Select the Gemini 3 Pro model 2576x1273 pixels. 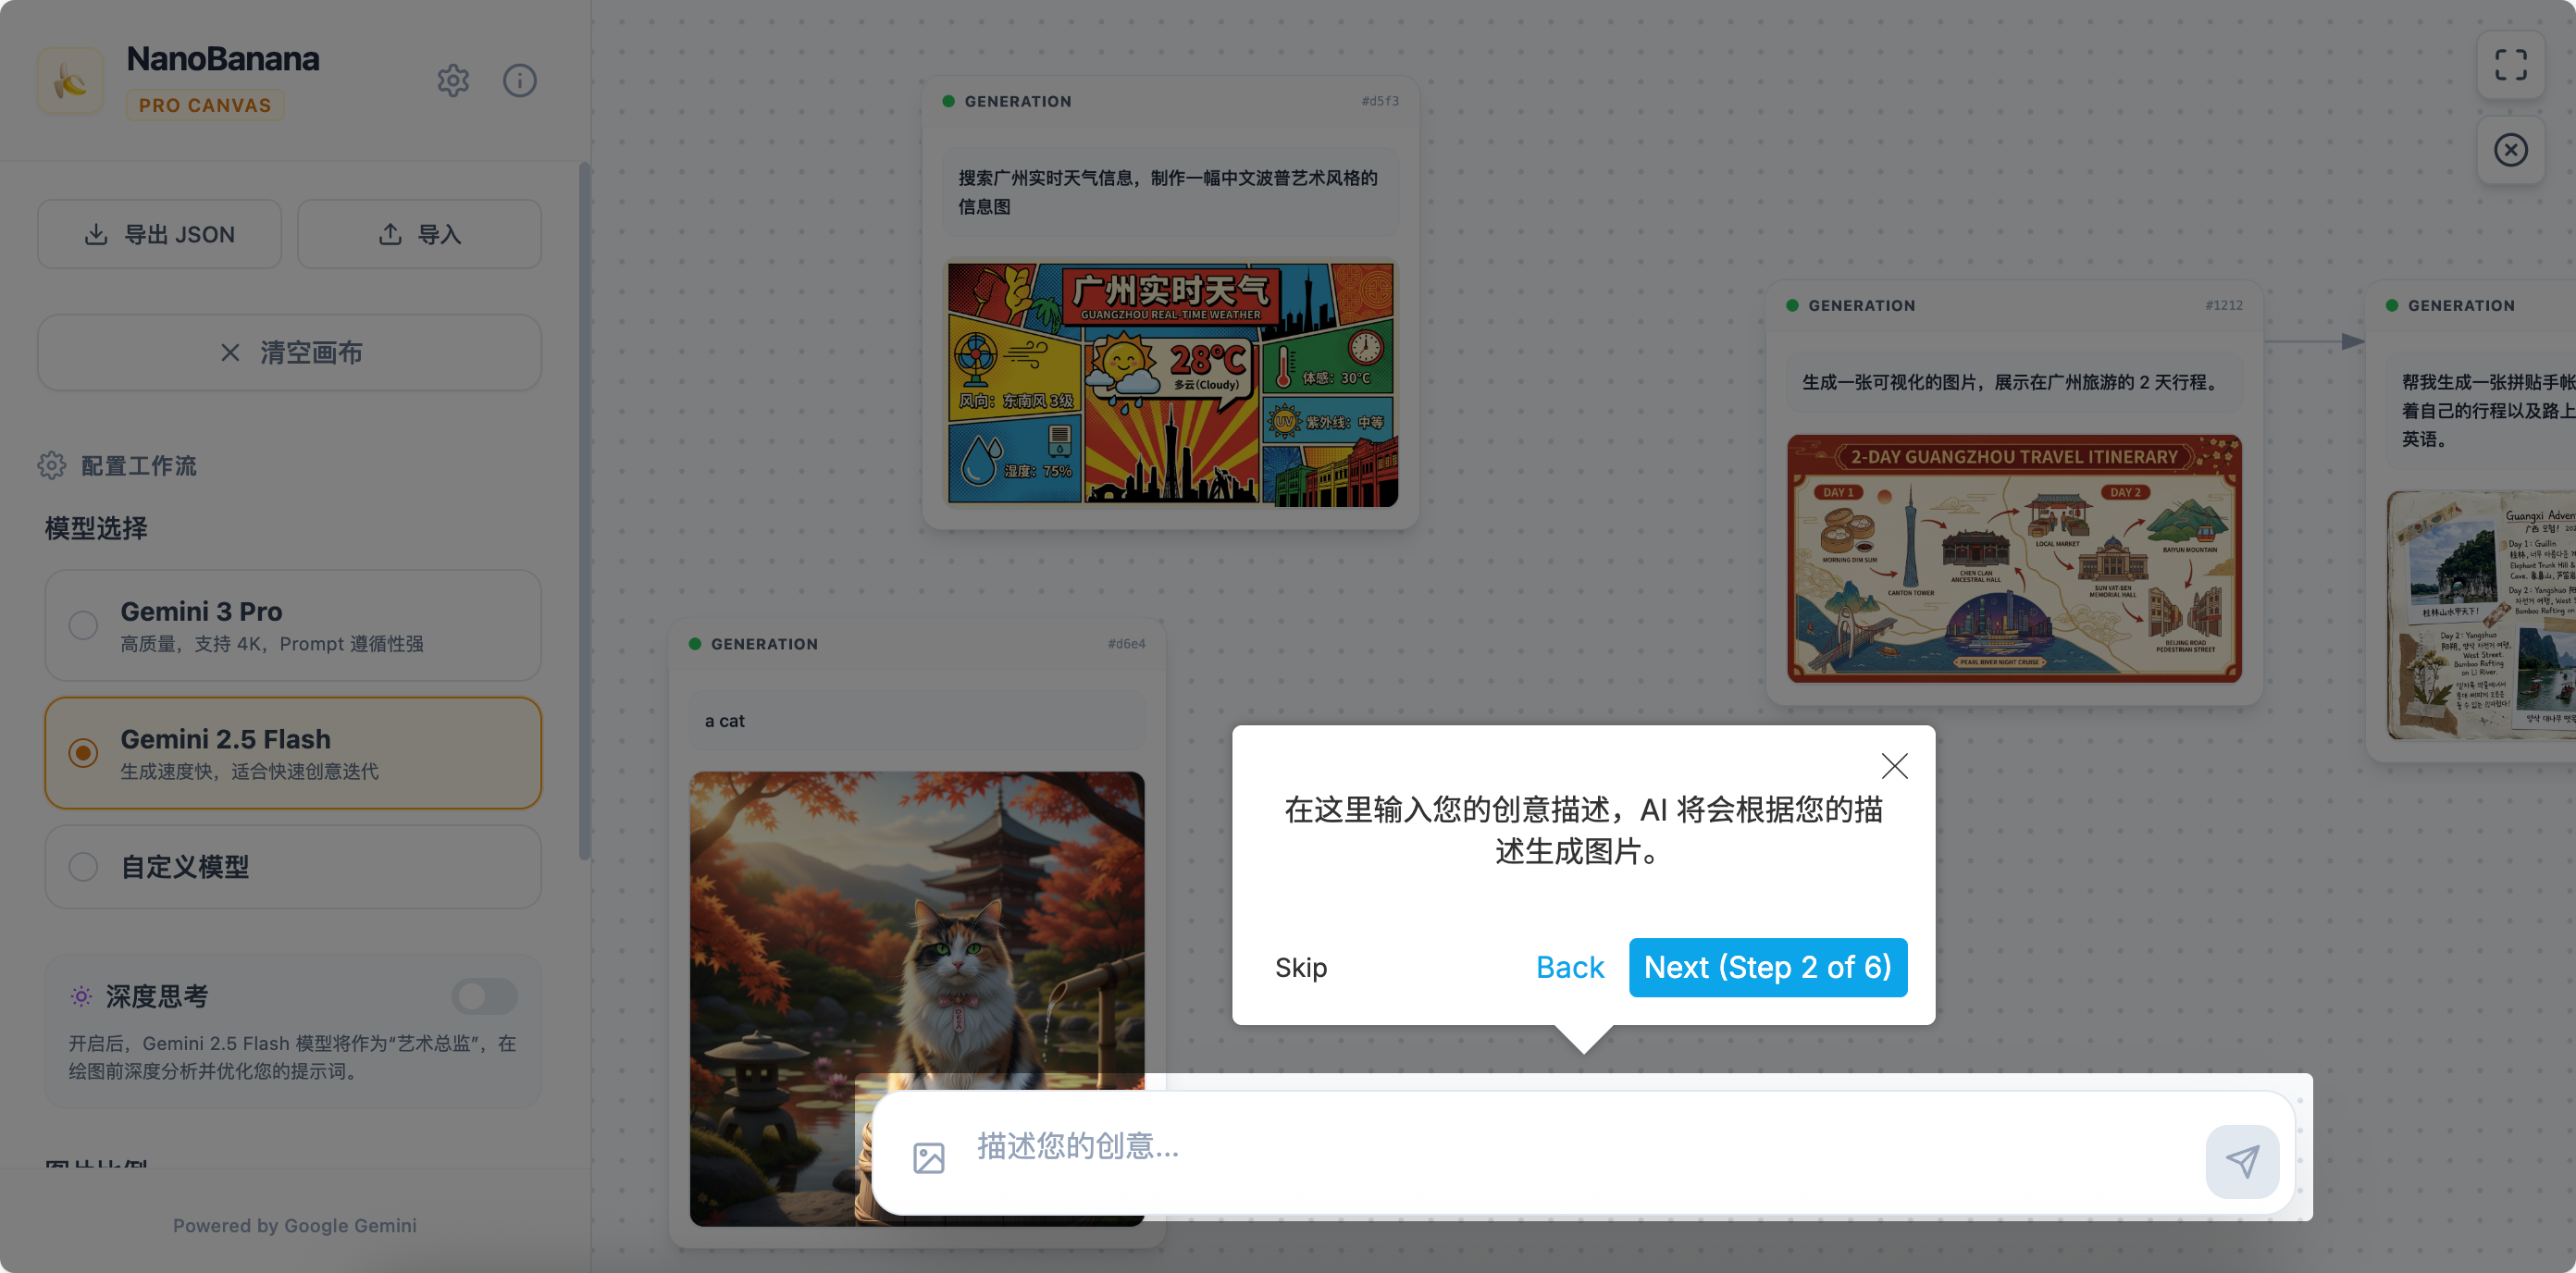292,625
